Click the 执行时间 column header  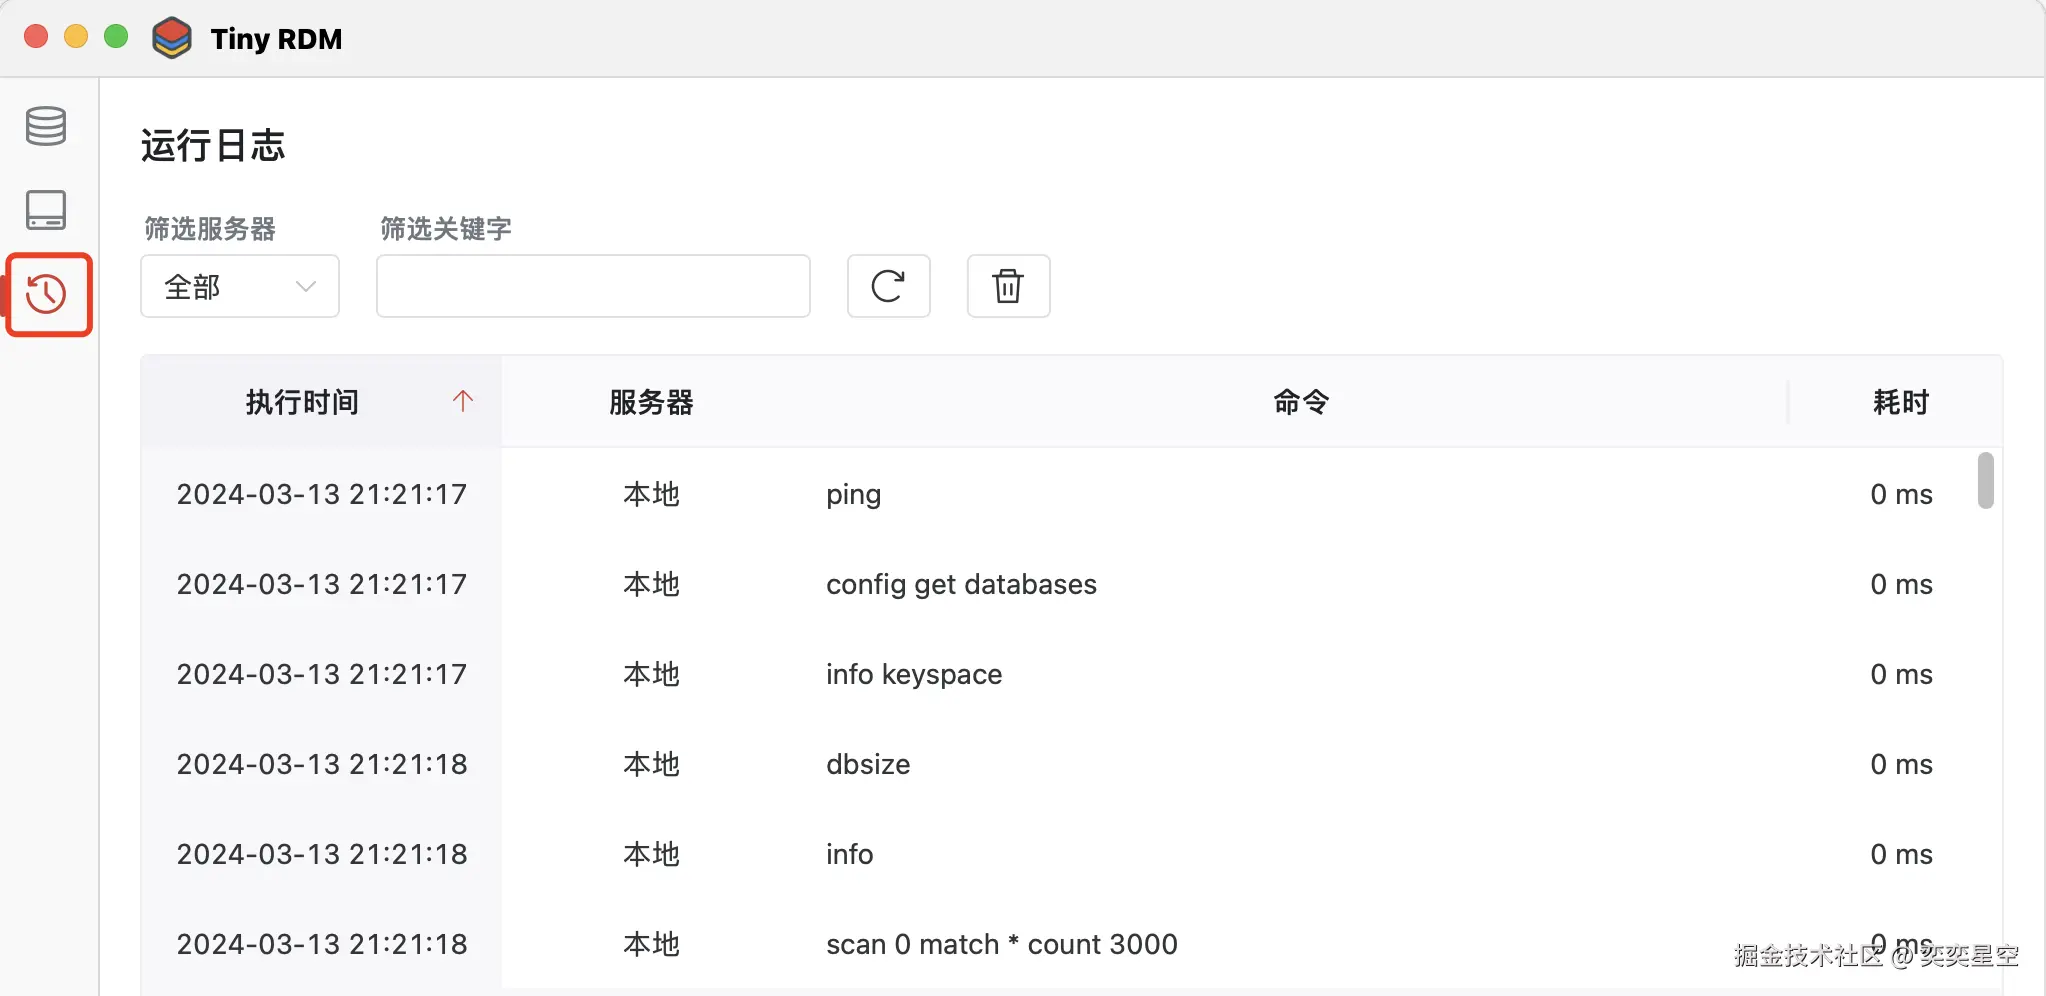click(x=302, y=402)
